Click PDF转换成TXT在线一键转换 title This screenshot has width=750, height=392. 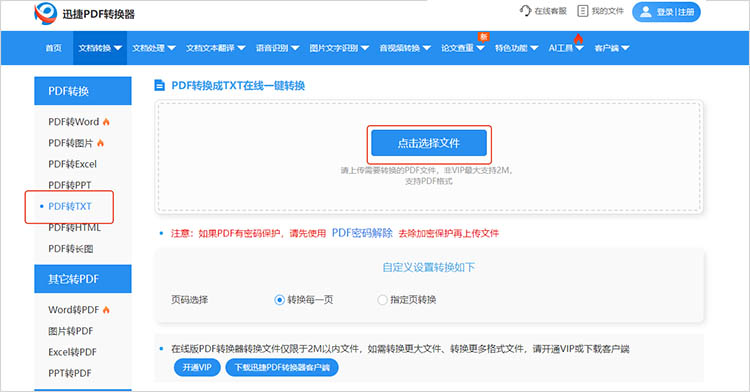point(238,86)
